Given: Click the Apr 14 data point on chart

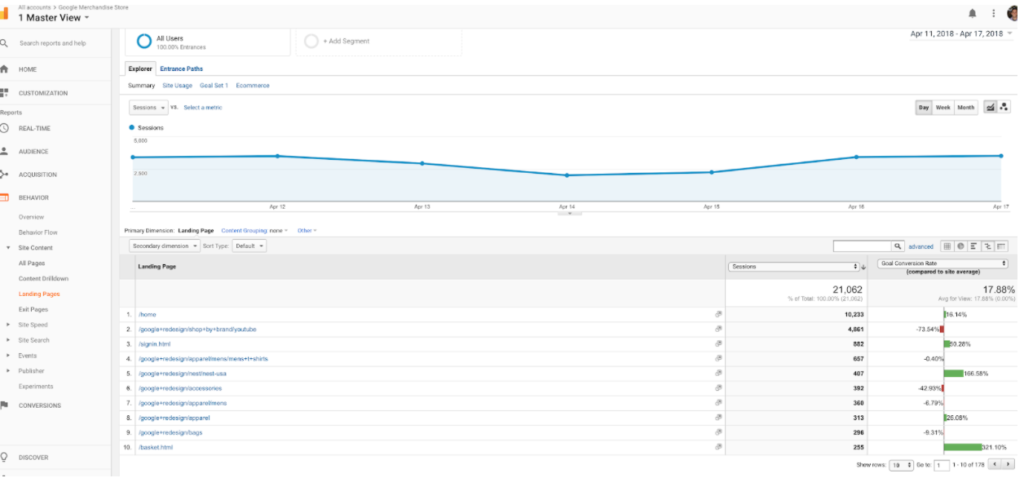Looking at the screenshot, I should tap(567, 175).
